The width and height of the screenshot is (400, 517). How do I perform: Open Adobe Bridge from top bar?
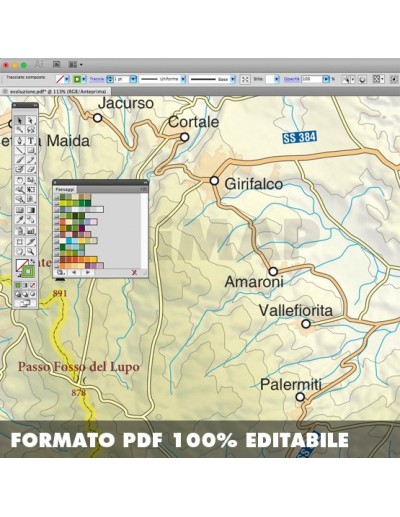pyautogui.click(x=57, y=65)
